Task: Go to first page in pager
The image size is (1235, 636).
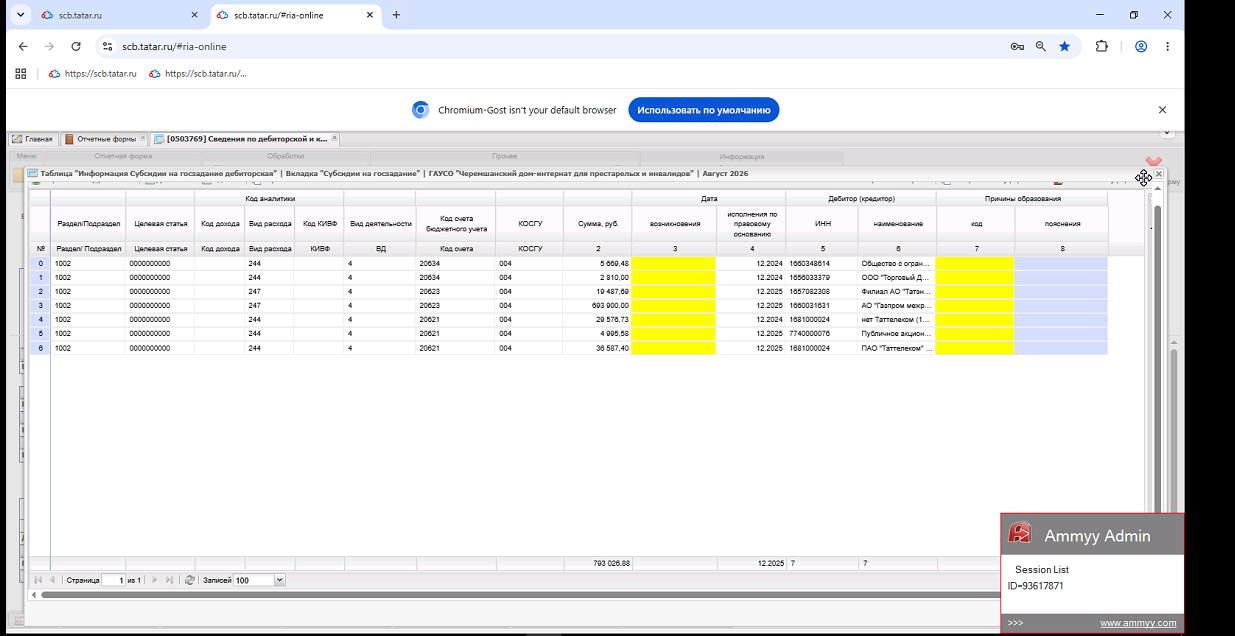Action: click(x=39, y=580)
